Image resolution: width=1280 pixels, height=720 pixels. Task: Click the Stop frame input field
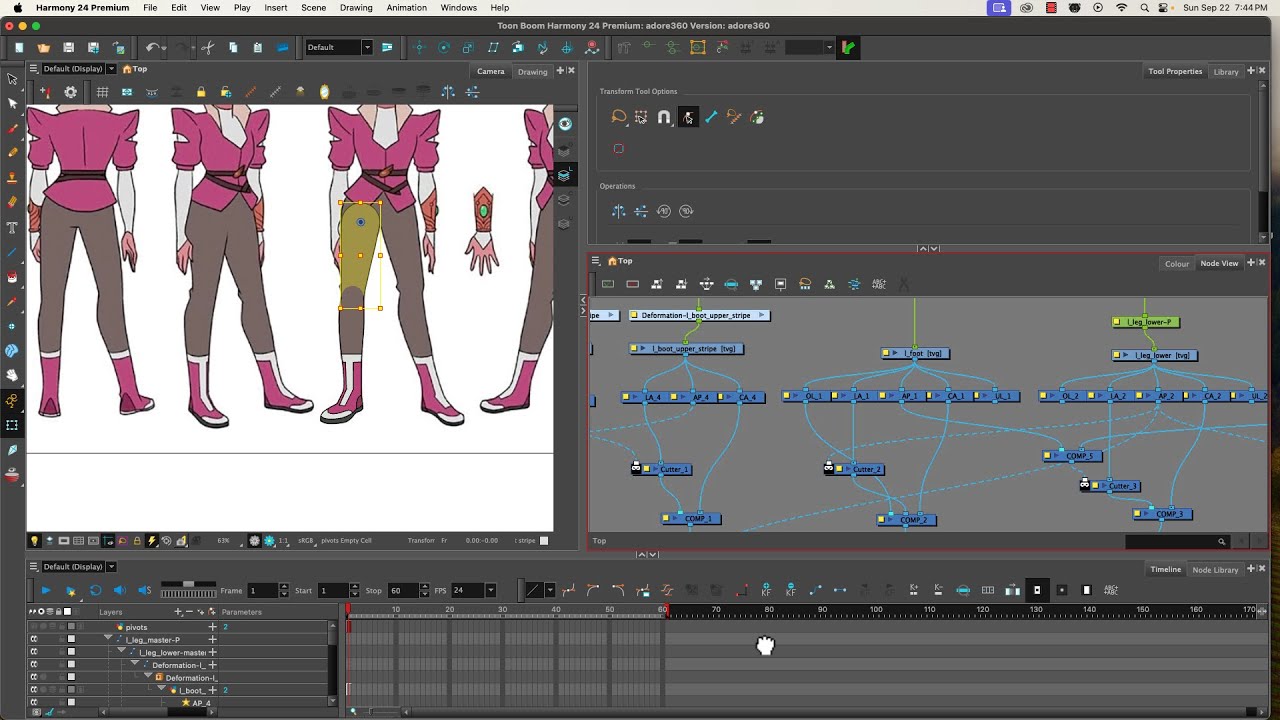pos(402,591)
